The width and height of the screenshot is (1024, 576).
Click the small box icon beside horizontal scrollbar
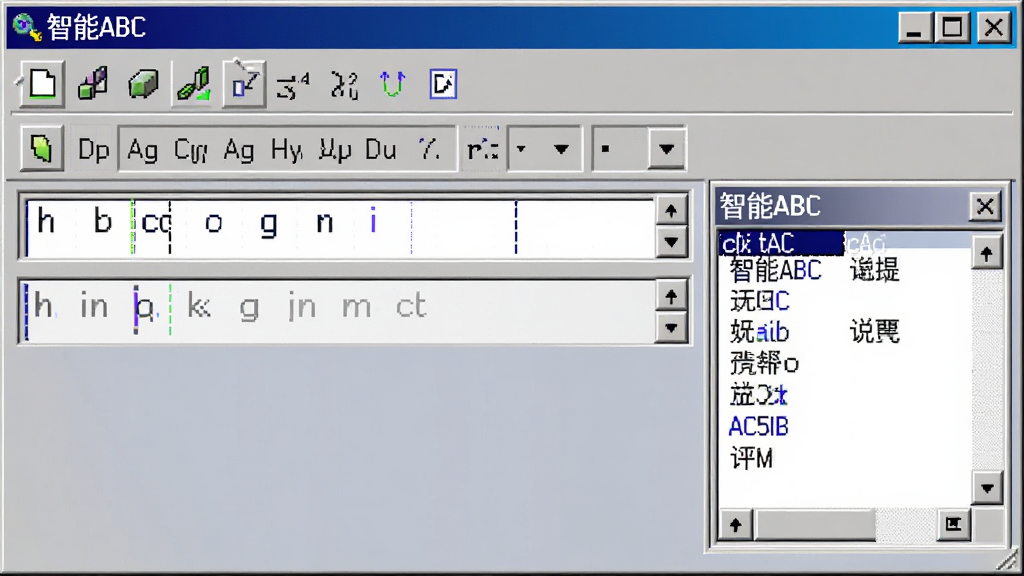click(953, 524)
